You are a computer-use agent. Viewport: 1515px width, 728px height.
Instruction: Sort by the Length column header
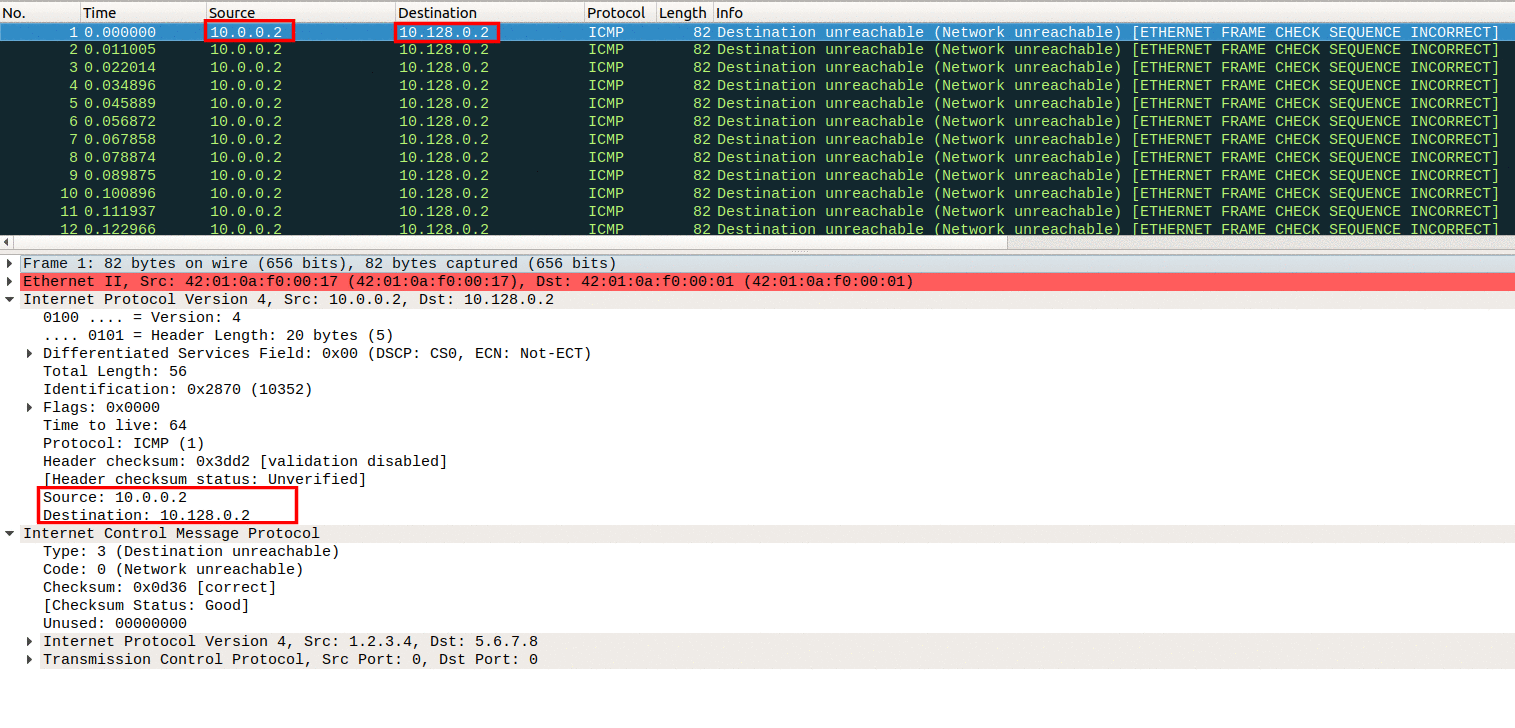(x=684, y=13)
